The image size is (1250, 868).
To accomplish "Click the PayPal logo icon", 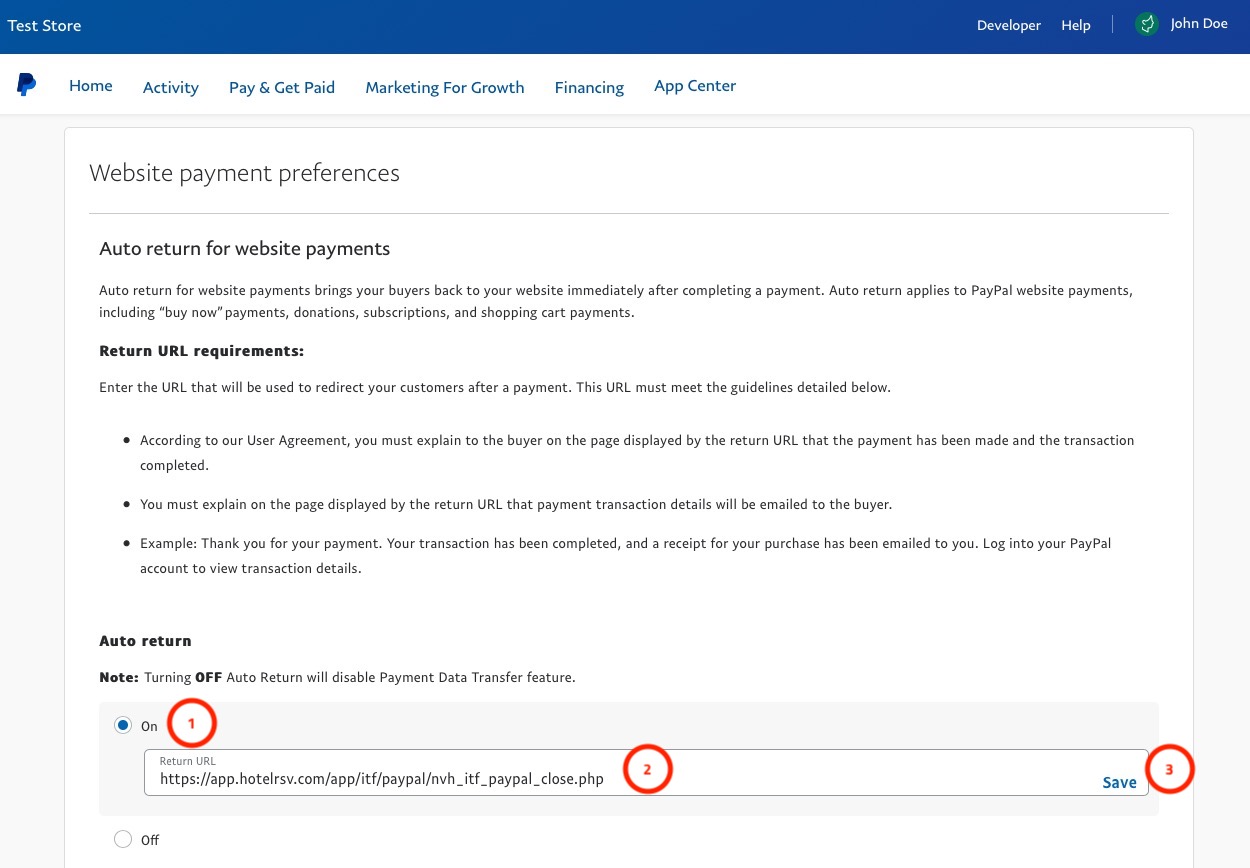I will (x=27, y=85).
